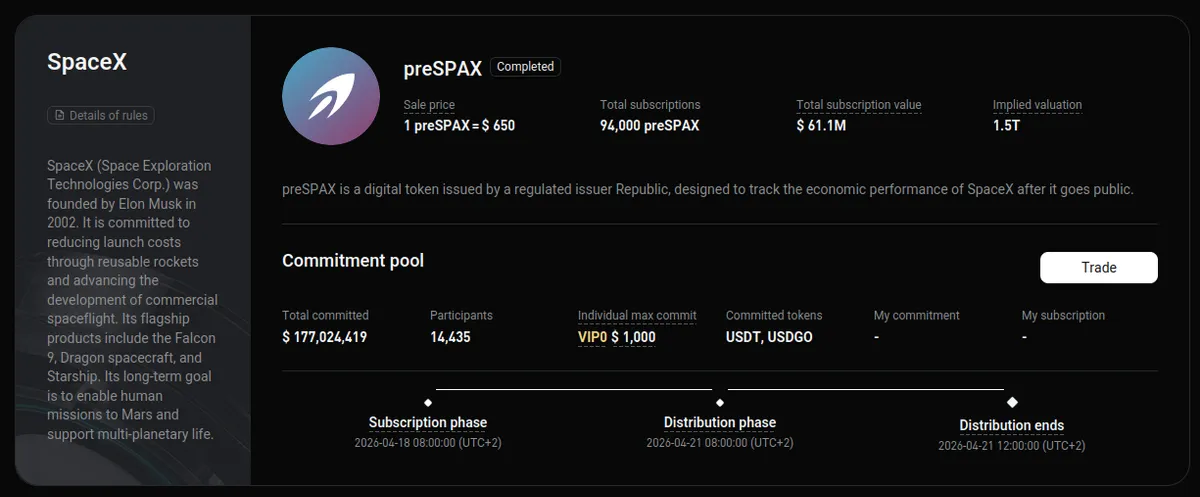Click the Subscription phase diamond marker
Viewport: 1200px width, 497px height.
click(428, 402)
